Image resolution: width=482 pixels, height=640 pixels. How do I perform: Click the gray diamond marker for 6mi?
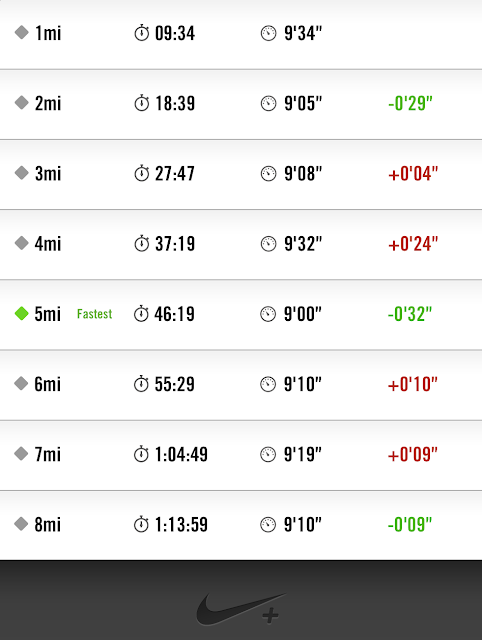(x=21, y=383)
